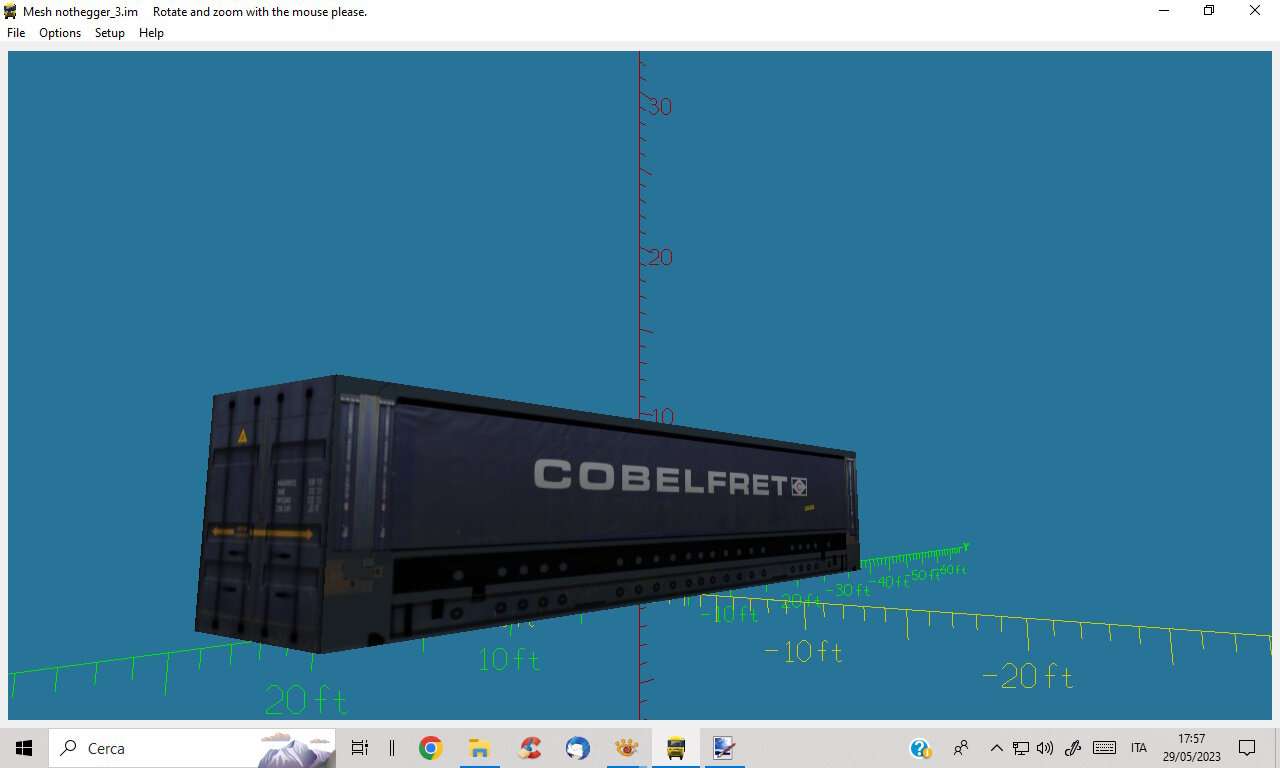Open CCleaner from the taskbar
This screenshot has width=1280, height=768.
tap(529, 748)
